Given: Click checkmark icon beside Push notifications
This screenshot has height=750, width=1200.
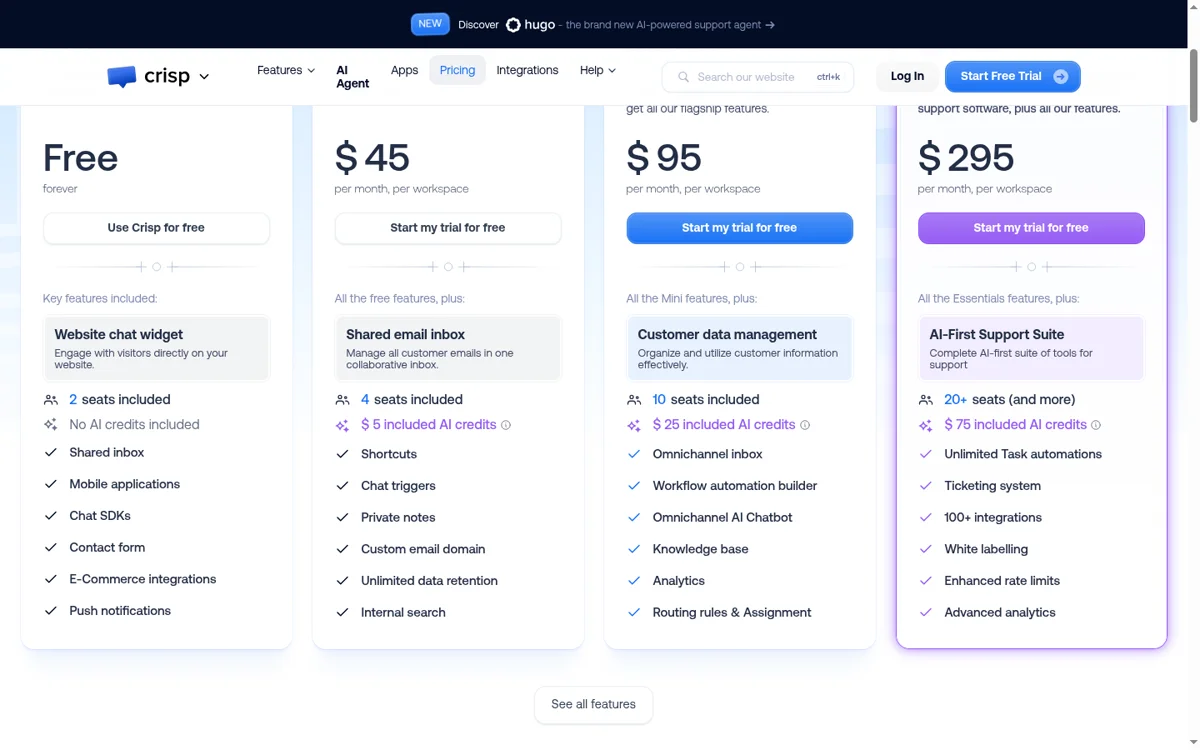Looking at the screenshot, I should pyautogui.click(x=51, y=610).
